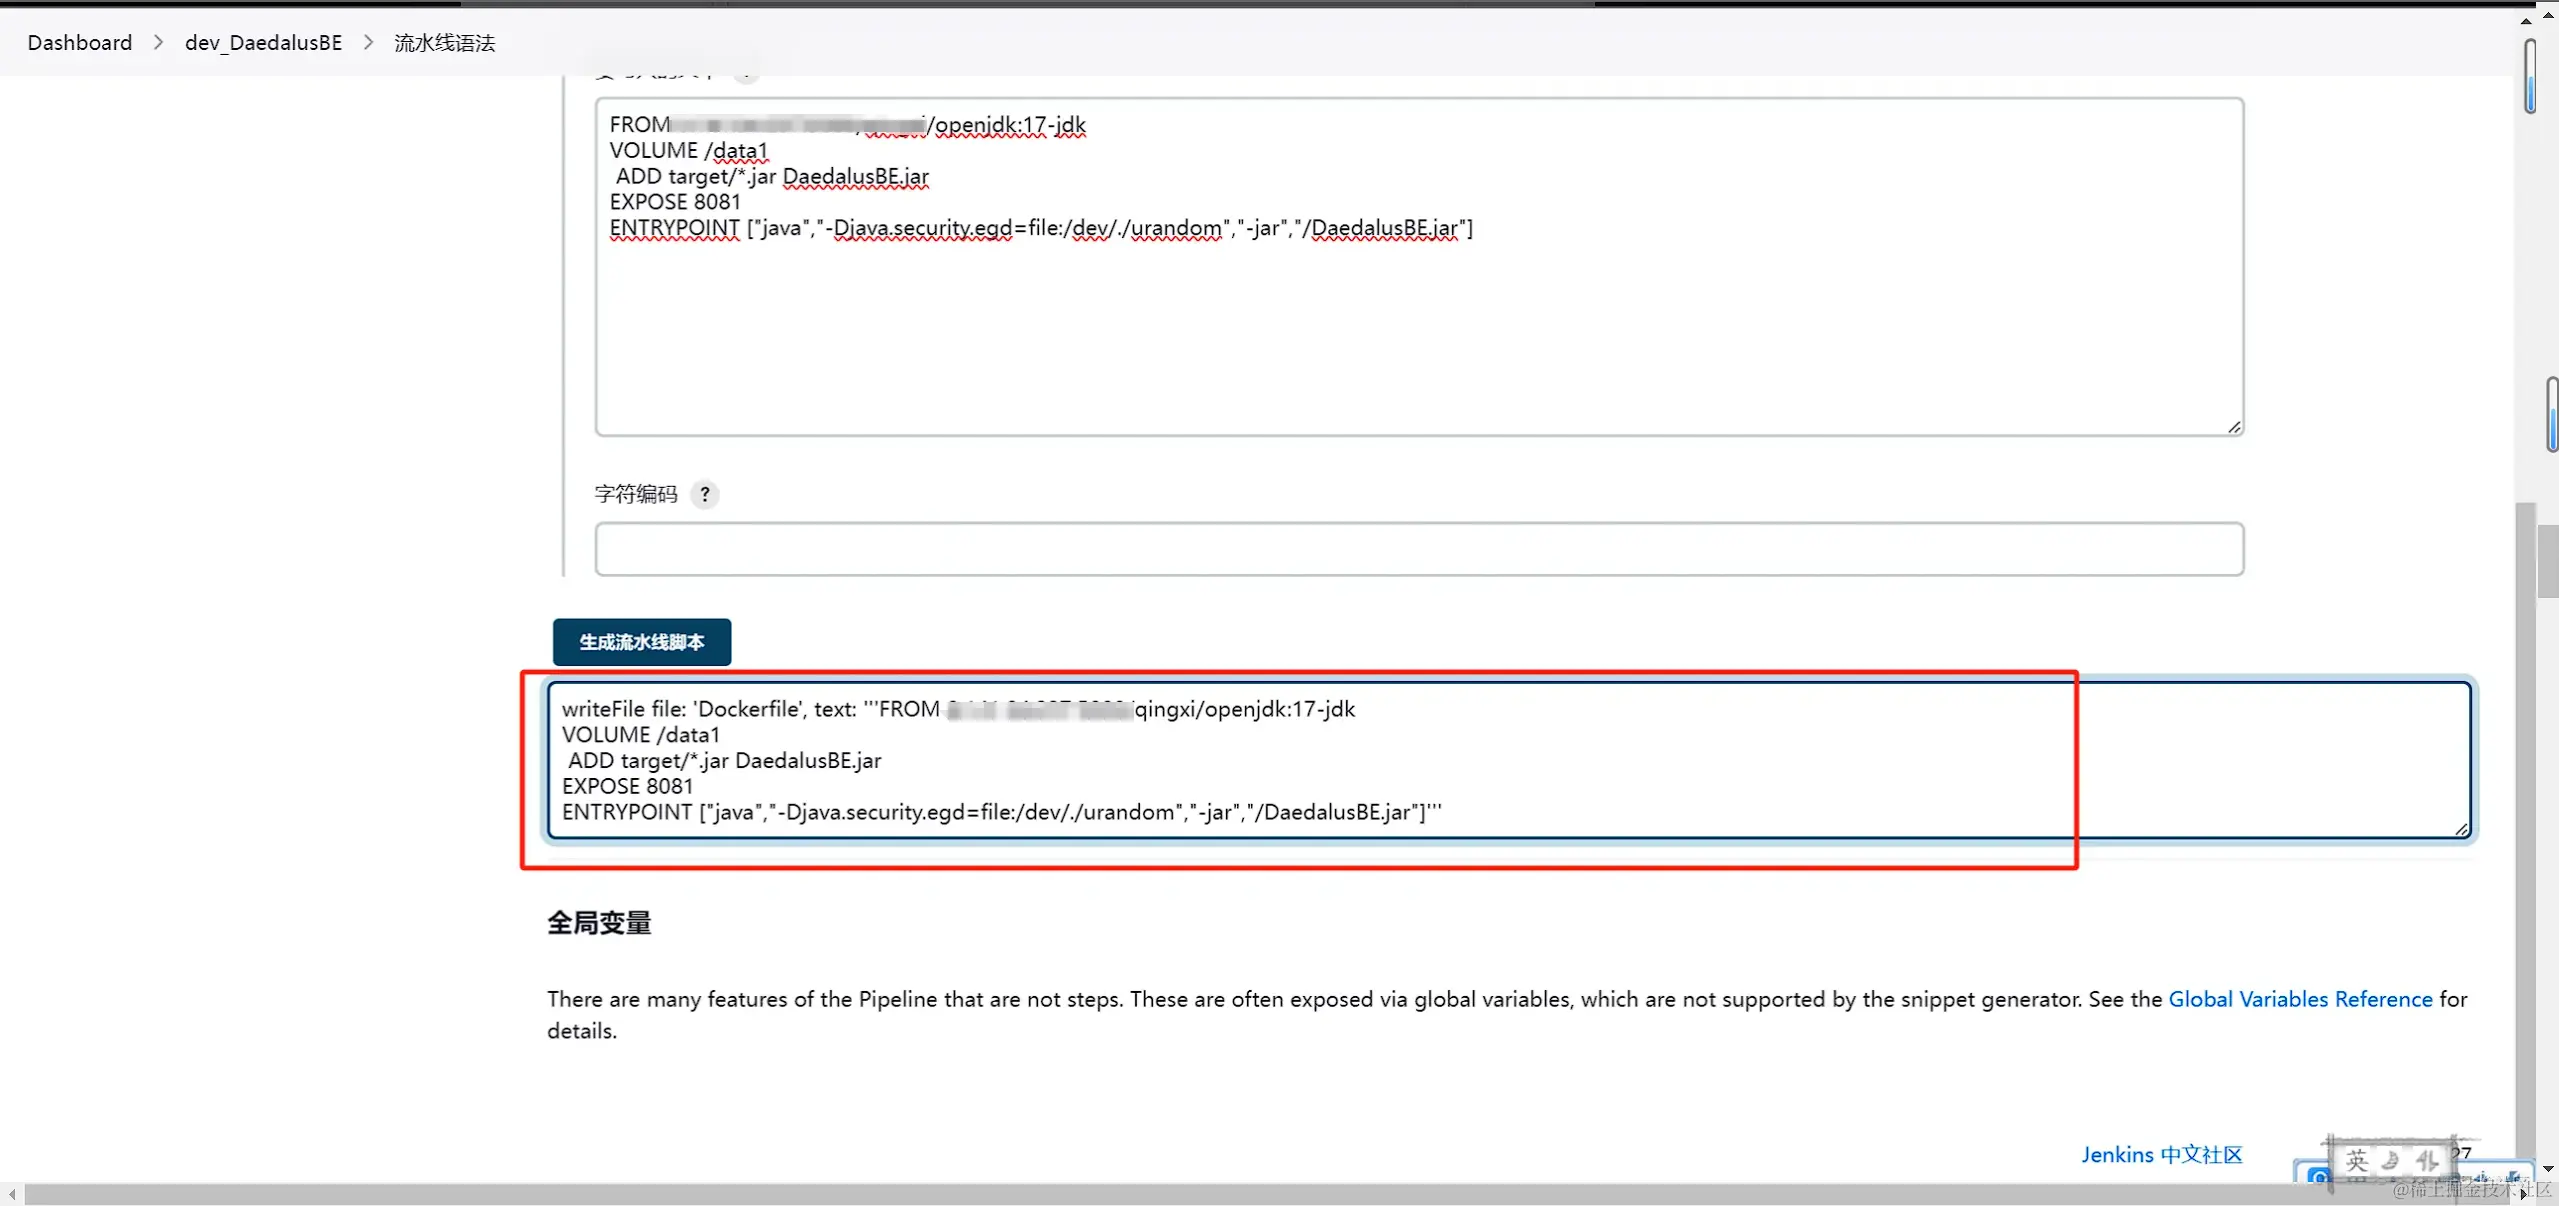Click the half/full-width icon in IME toolbar
The image size is (2559, 1206).
click(x=2425, y=1160)
